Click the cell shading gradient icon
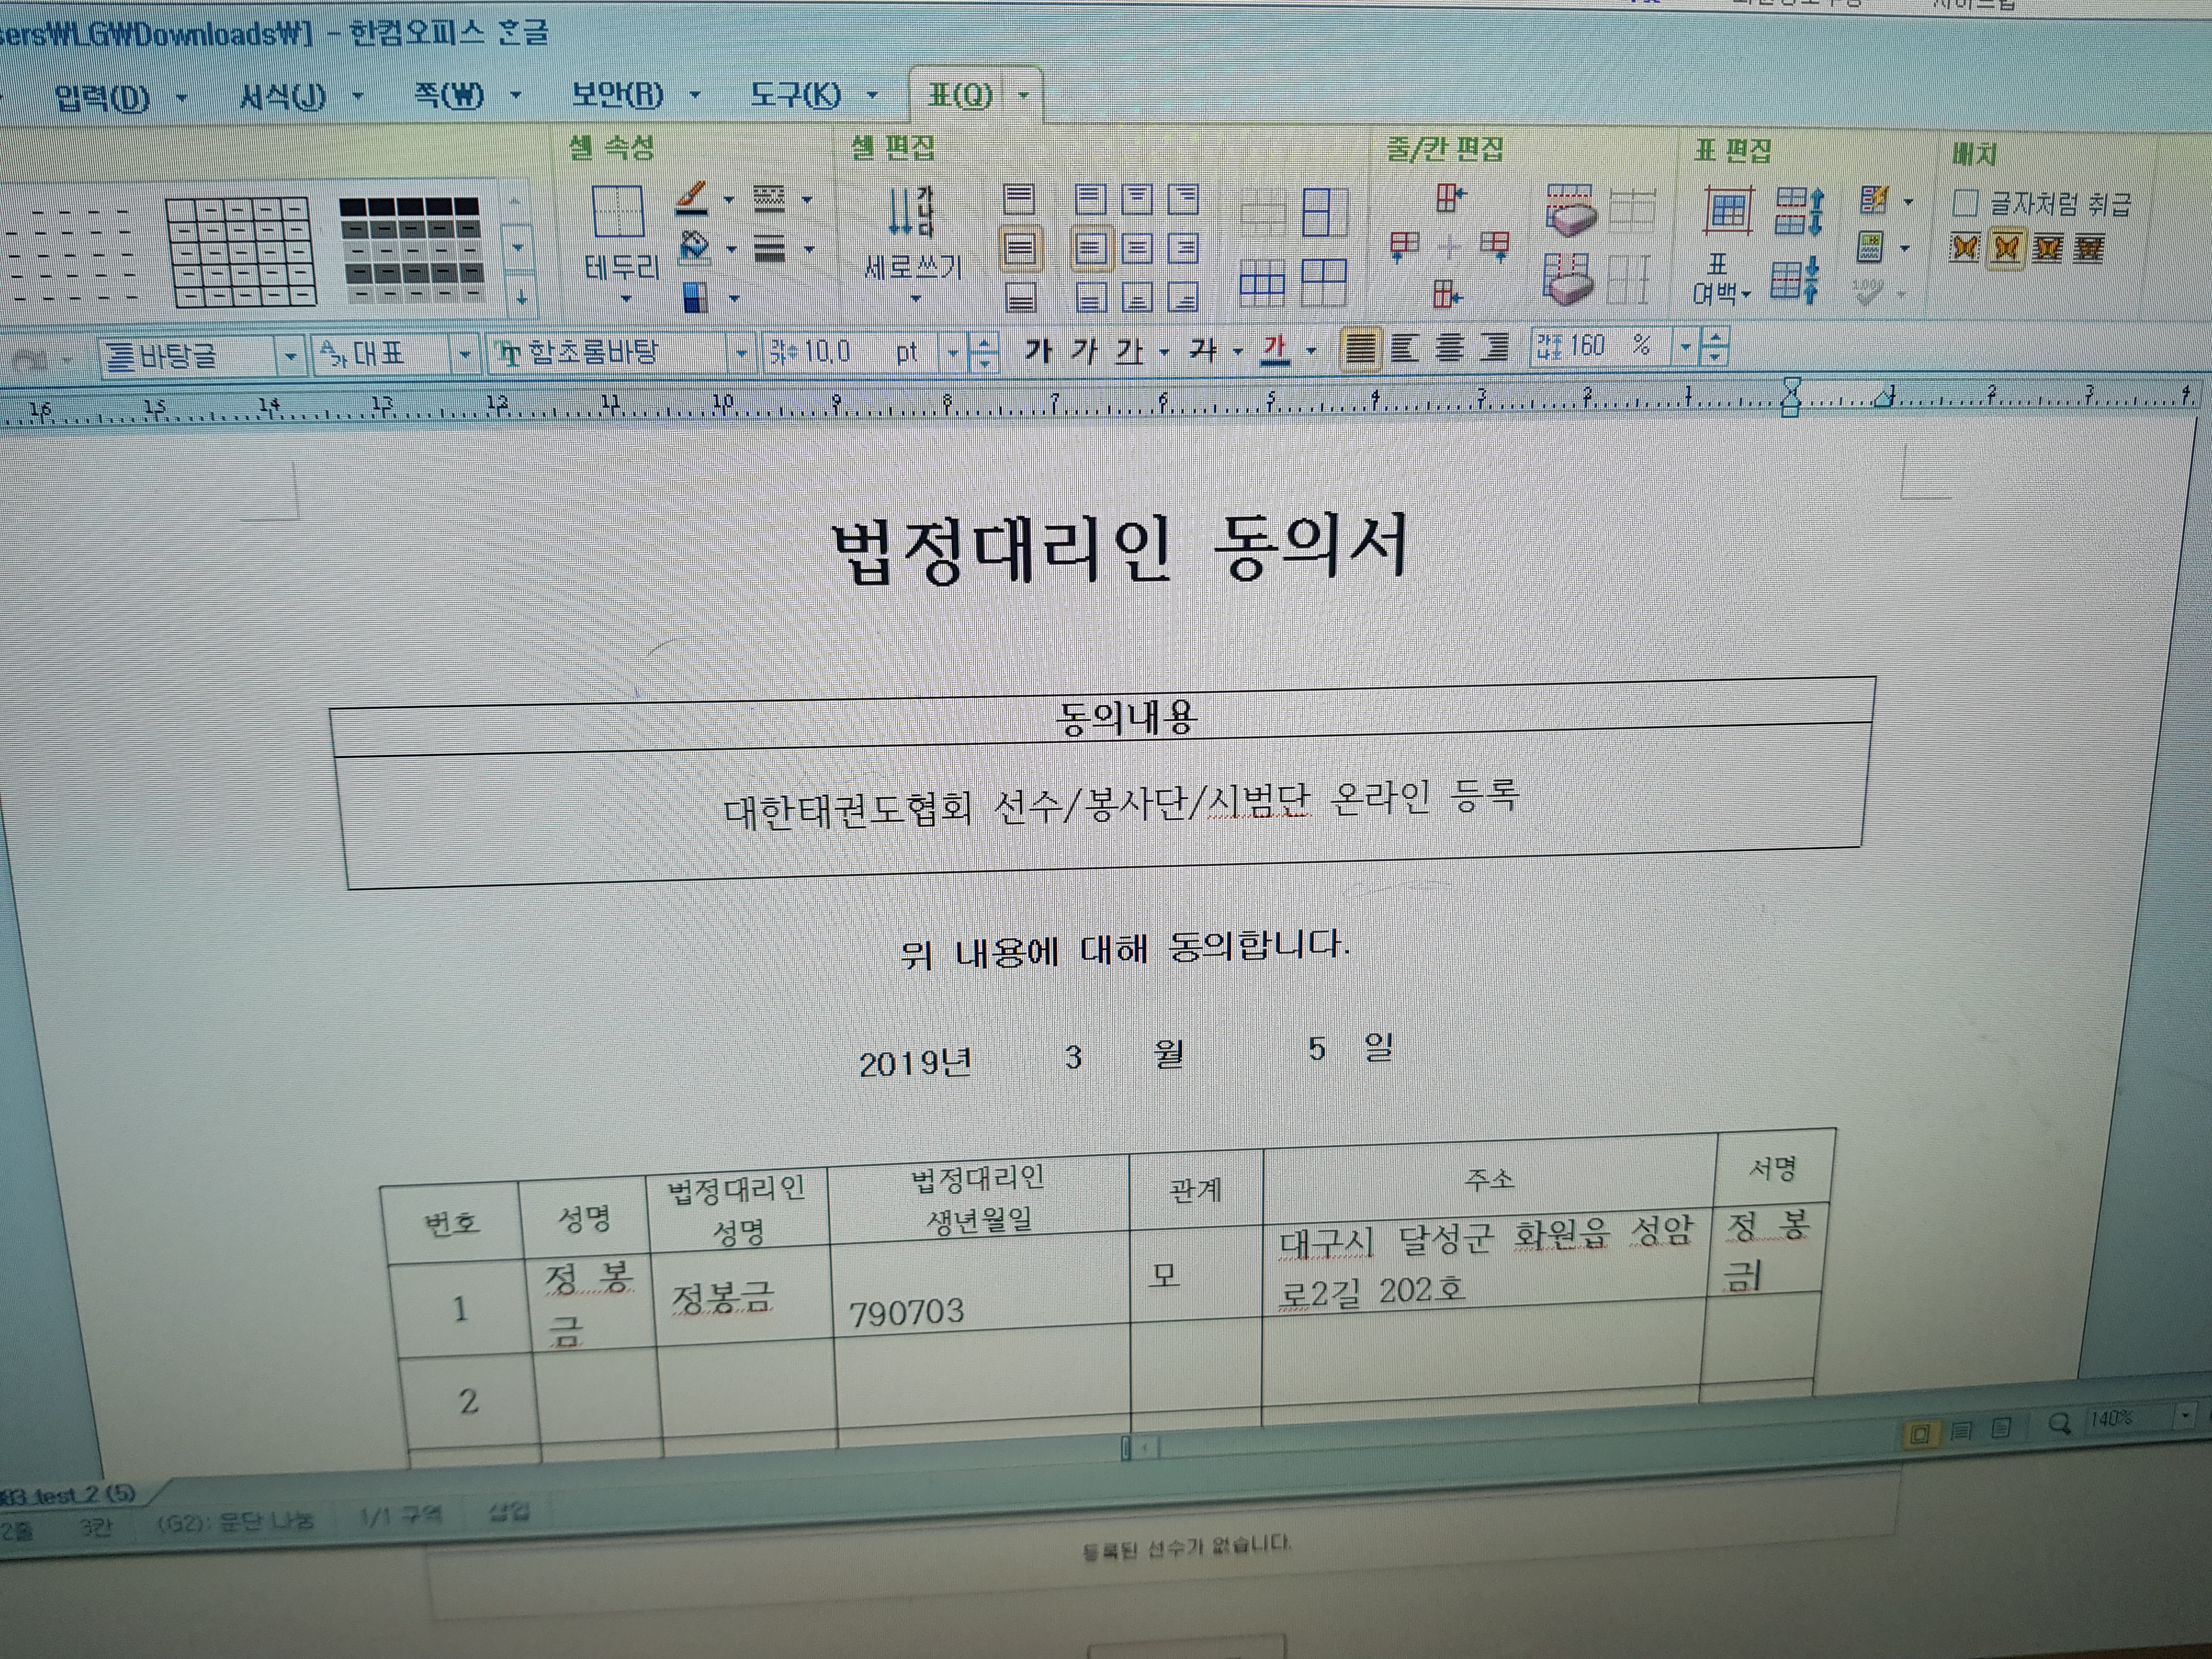The width and height of the screenshot is (2212, 1659). [696, 297]
